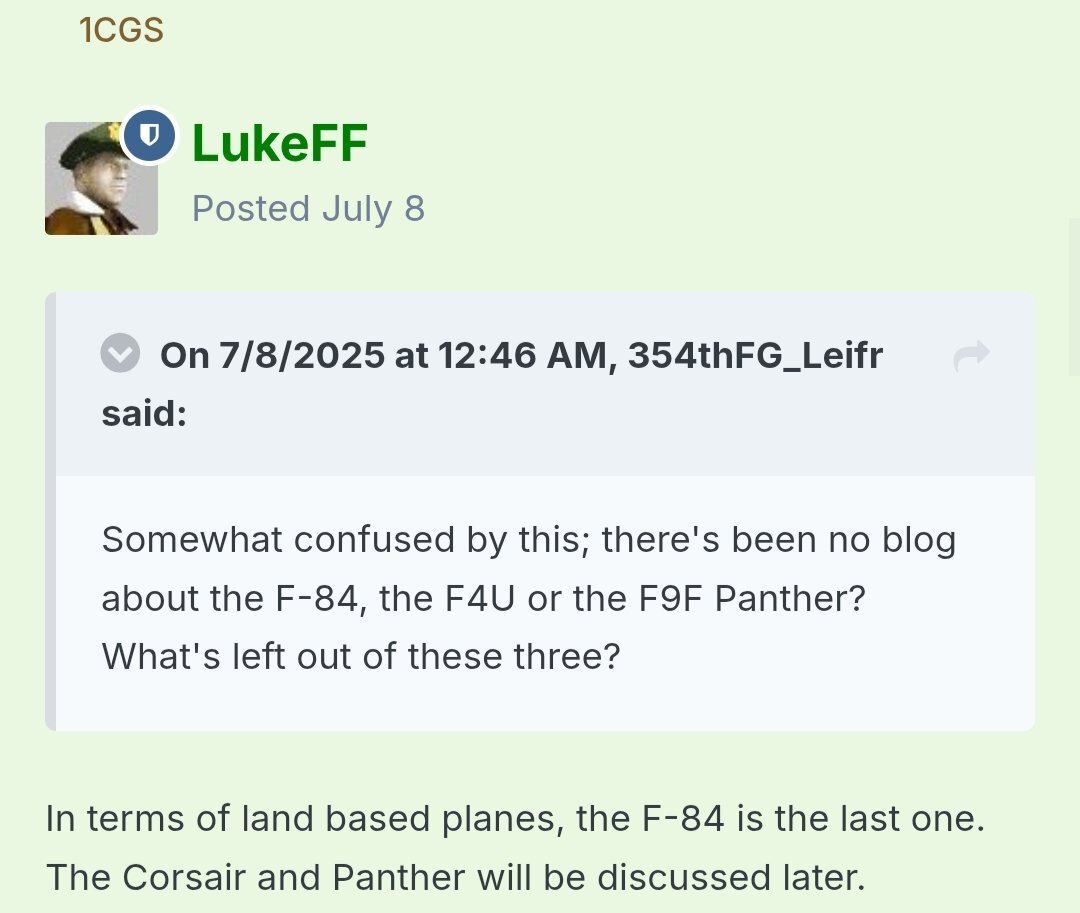Viewport: 1080px width, 913px height.
Task: Open the LukeFF username profile link
Action: pos(279,143)
